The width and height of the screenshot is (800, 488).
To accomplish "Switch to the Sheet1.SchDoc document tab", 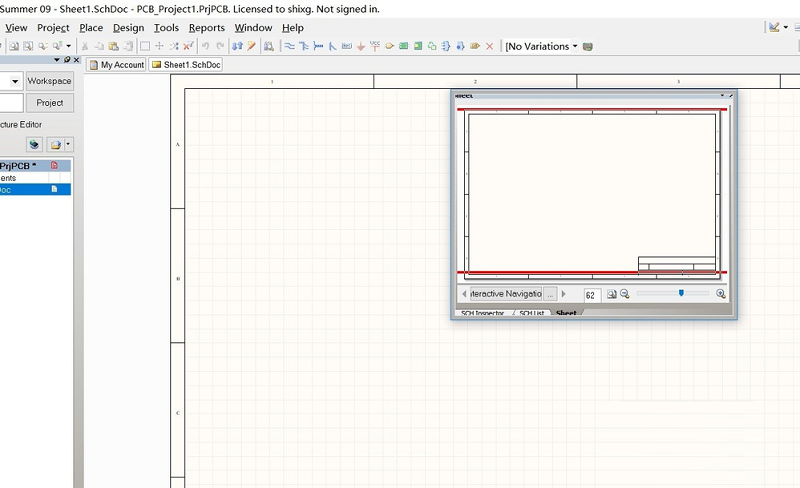I will coord(186,65).
